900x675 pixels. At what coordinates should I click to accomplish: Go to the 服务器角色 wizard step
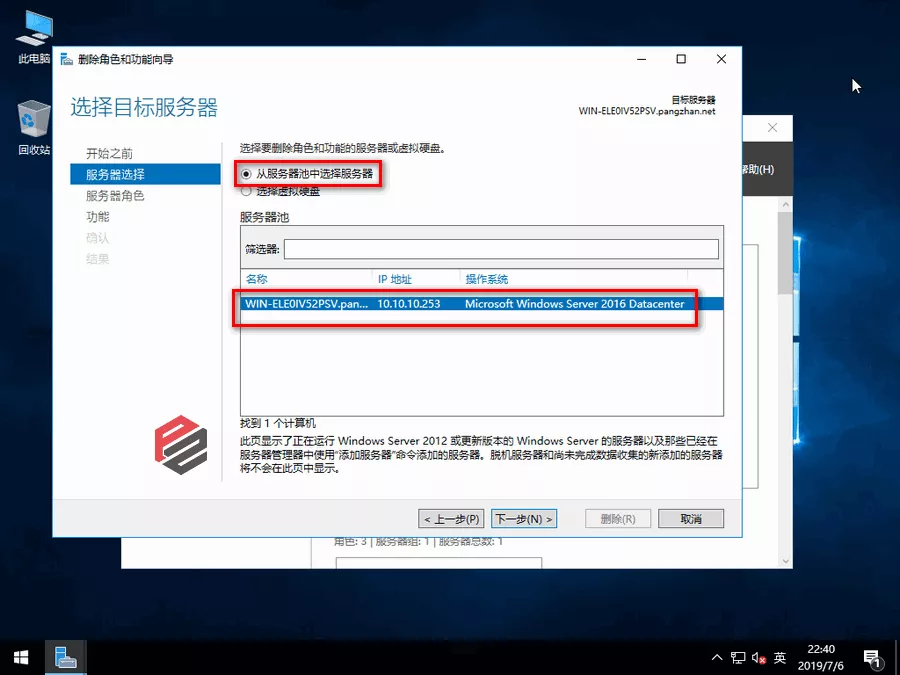(x=115, y=196)
